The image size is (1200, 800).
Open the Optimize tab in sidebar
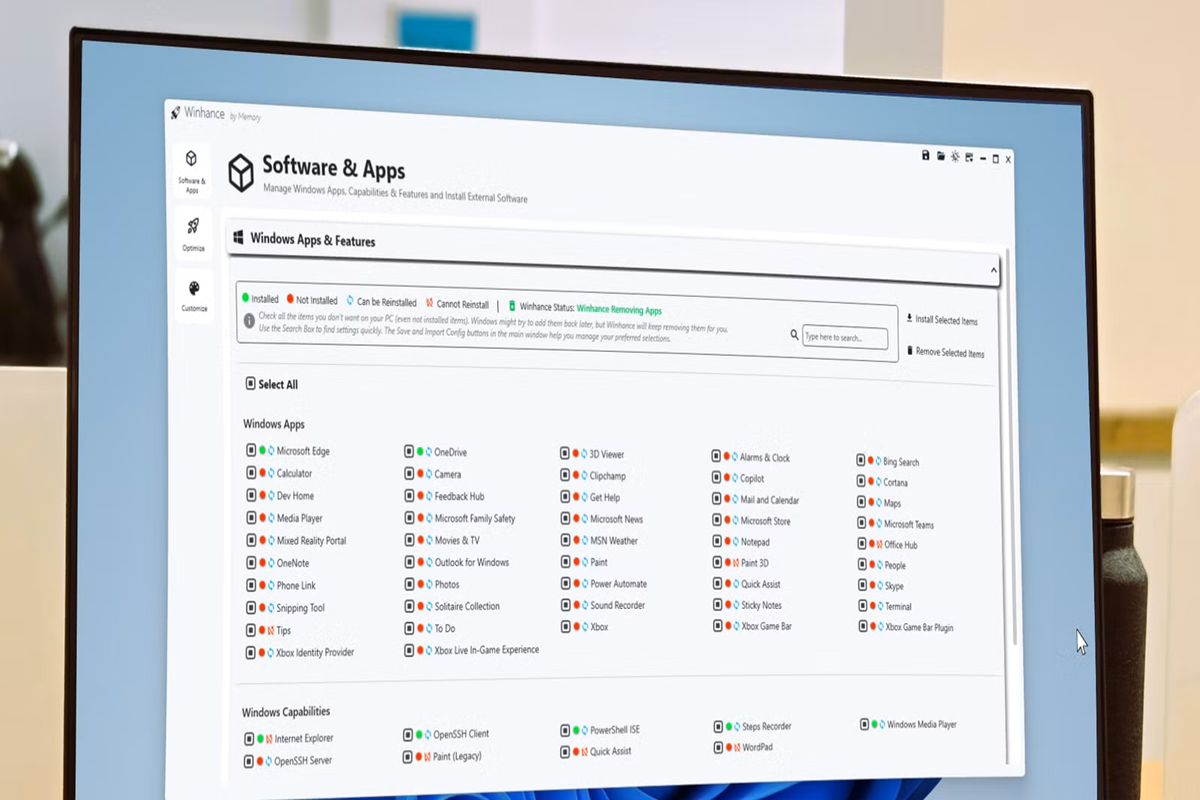coord(193,233)
